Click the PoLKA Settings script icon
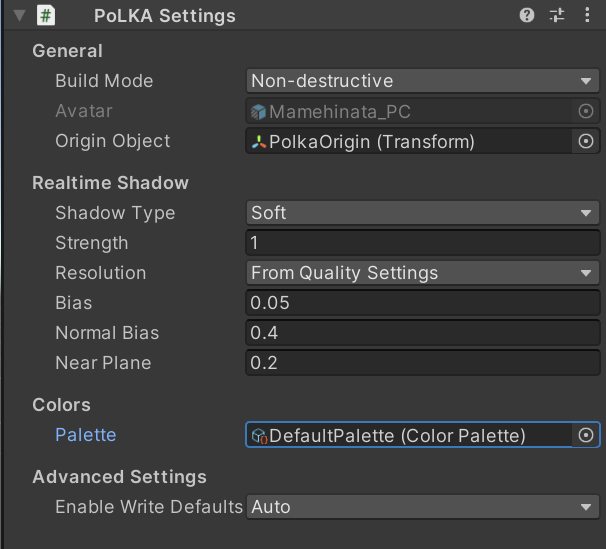606x549 pixels. pyautogui.click(x=47, y=16)
